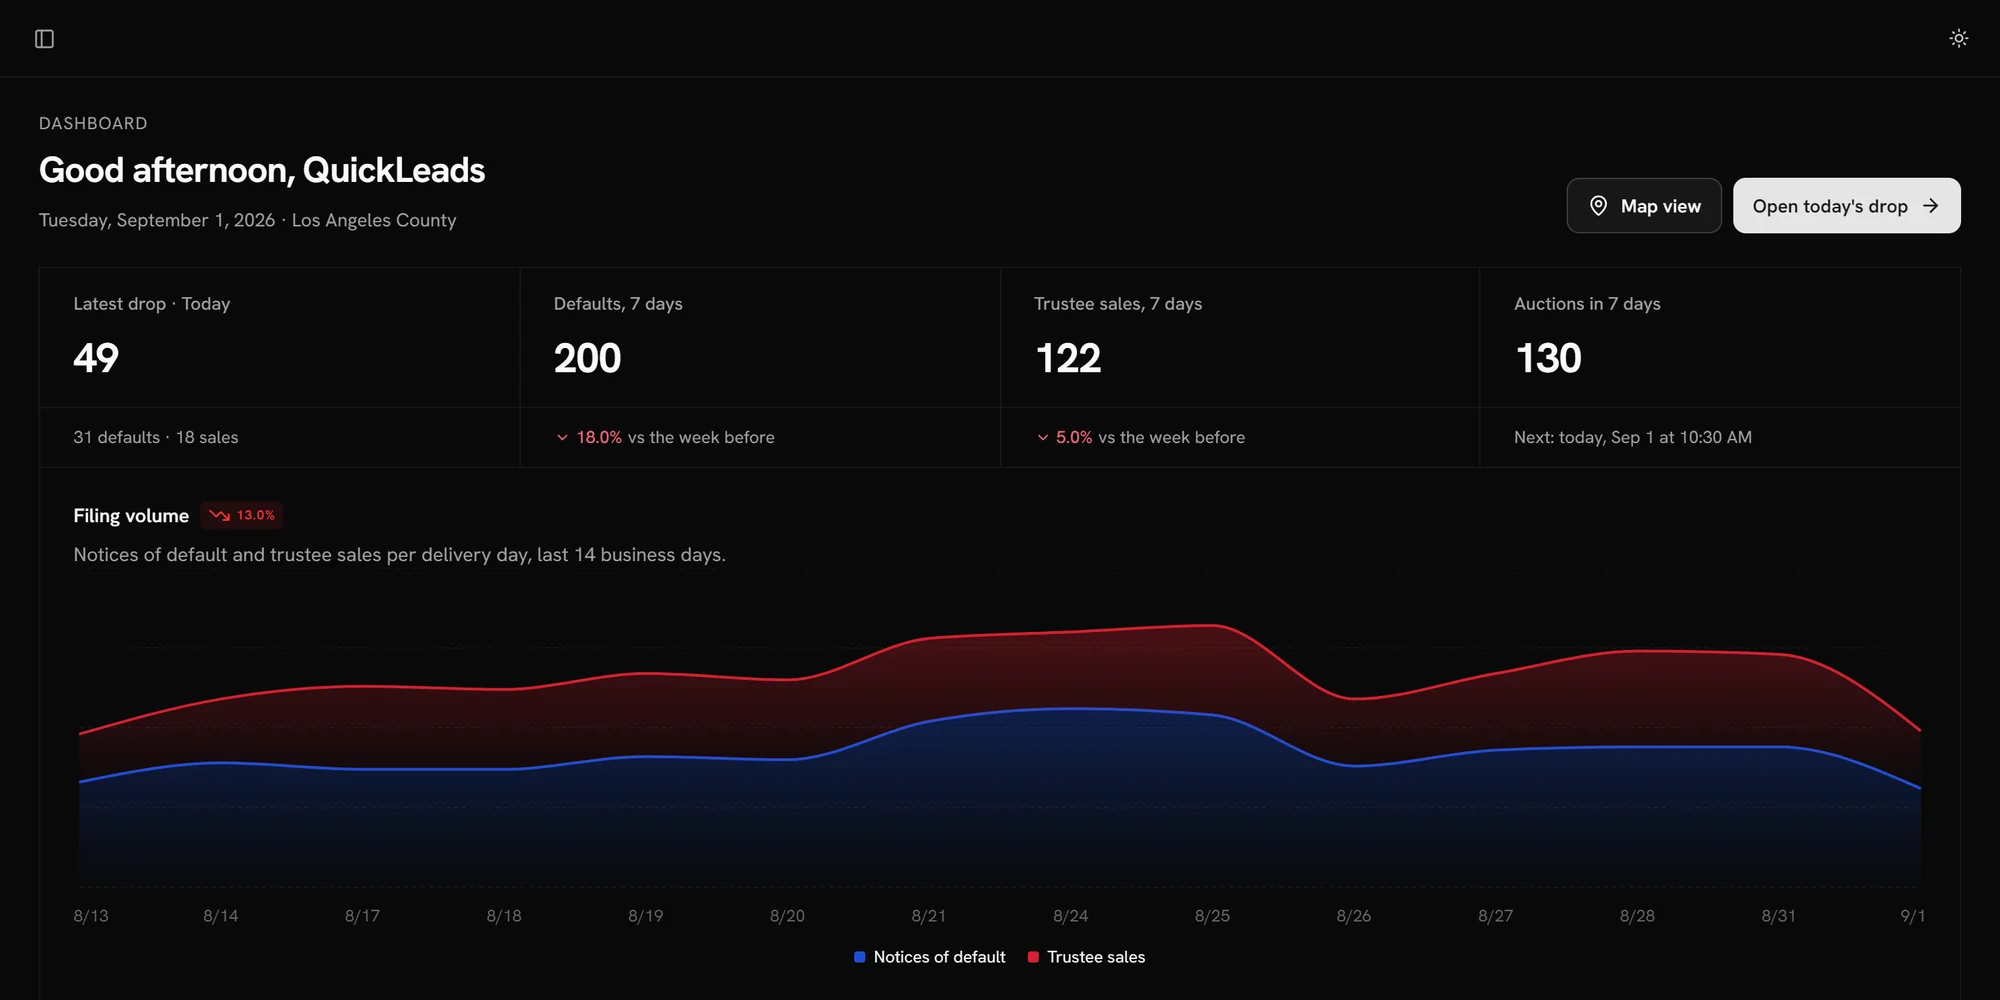Select the Trustee sales legend swatch
Image resolution: width=2000 pixels, height=1000 pixels.
click(1033, 957)
